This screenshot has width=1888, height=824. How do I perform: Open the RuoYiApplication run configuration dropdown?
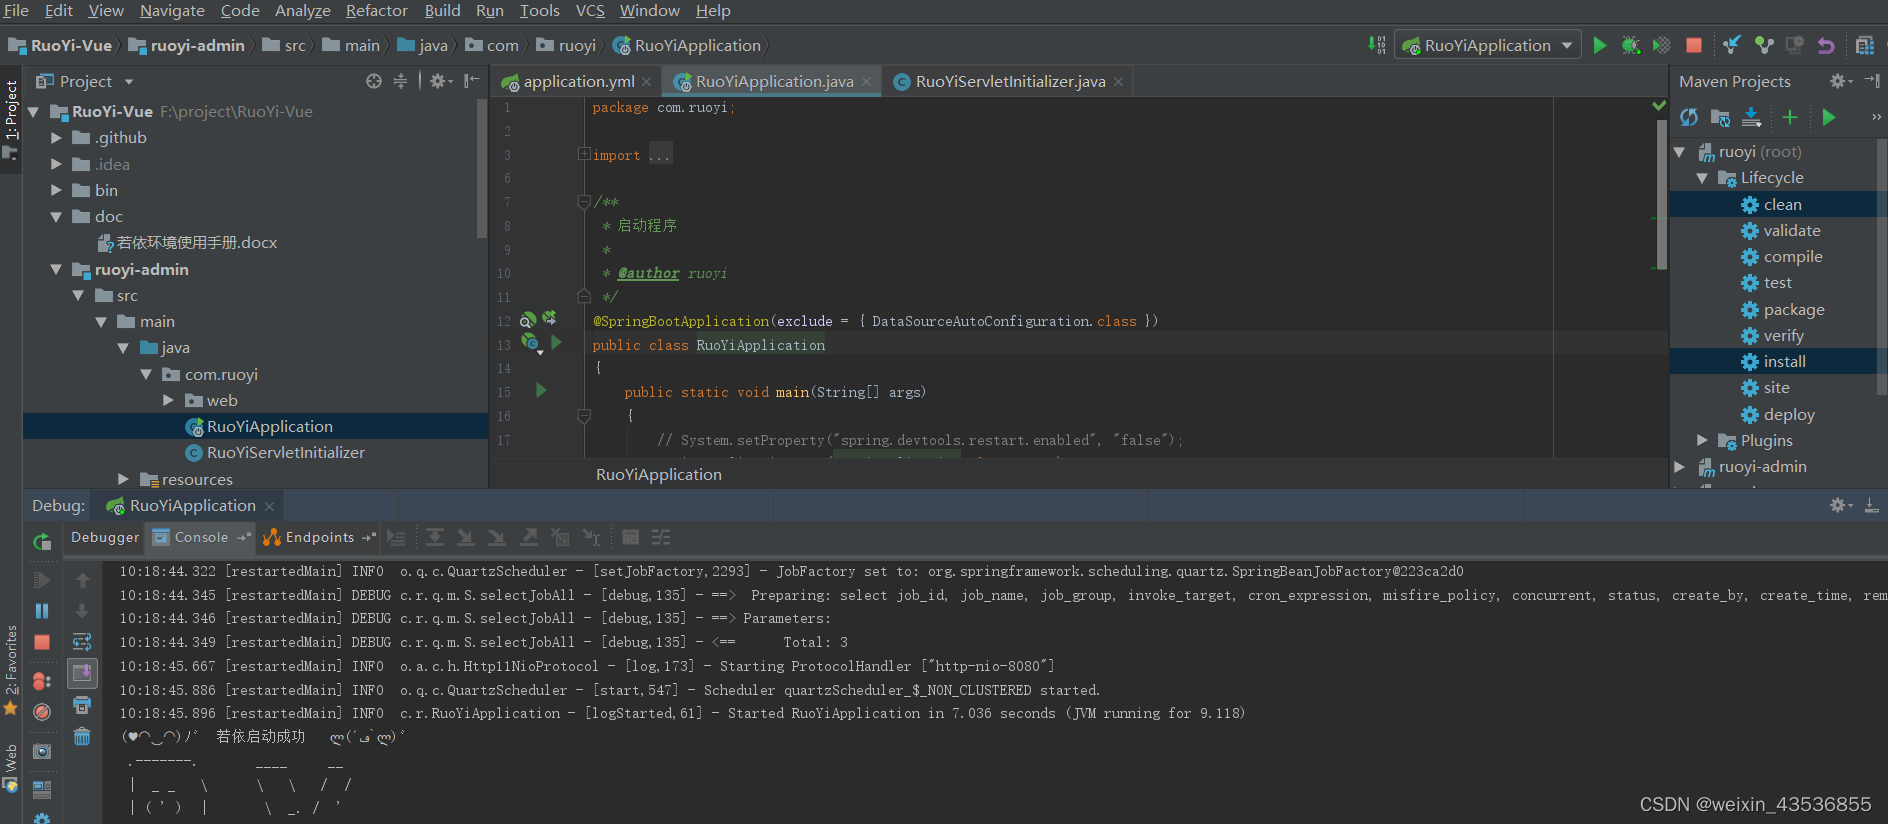pos(1487,45)
